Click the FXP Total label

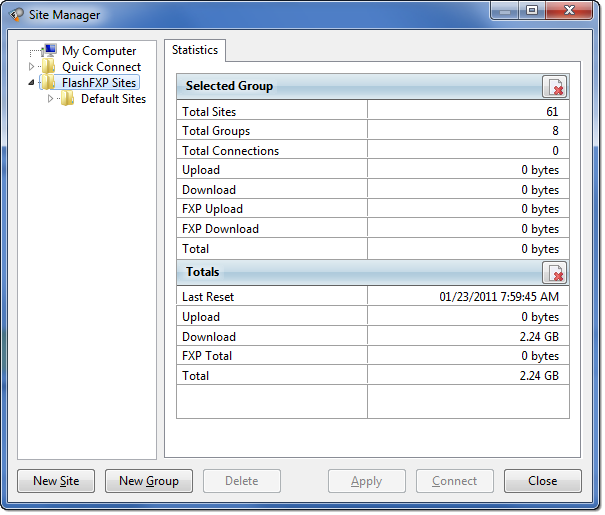coord(208,357)
